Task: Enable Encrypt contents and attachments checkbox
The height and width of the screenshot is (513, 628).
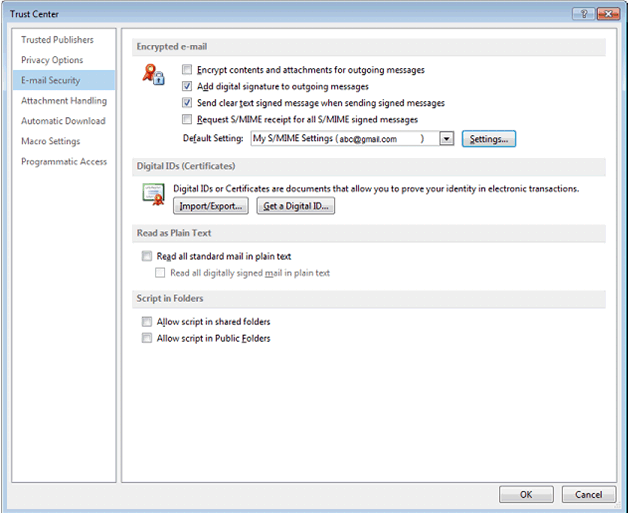Action: [188, 70]
